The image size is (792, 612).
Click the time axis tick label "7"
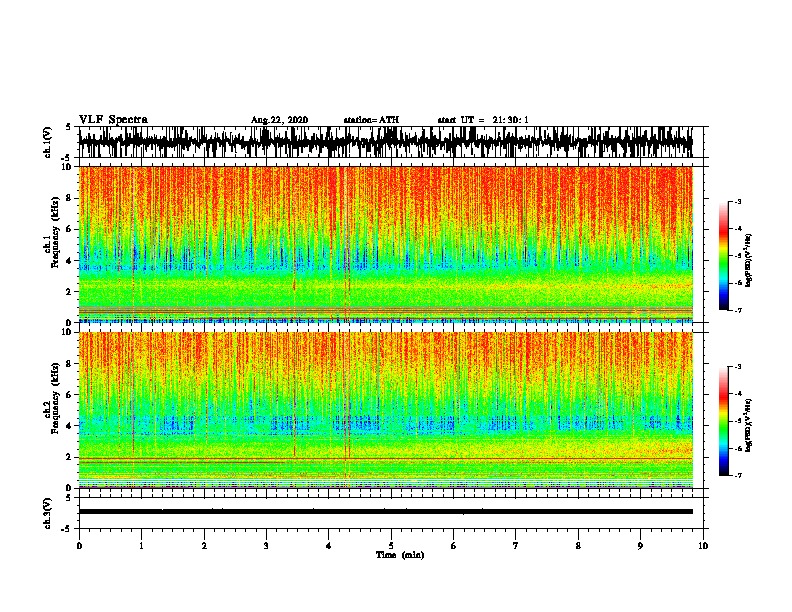(516, 546)
